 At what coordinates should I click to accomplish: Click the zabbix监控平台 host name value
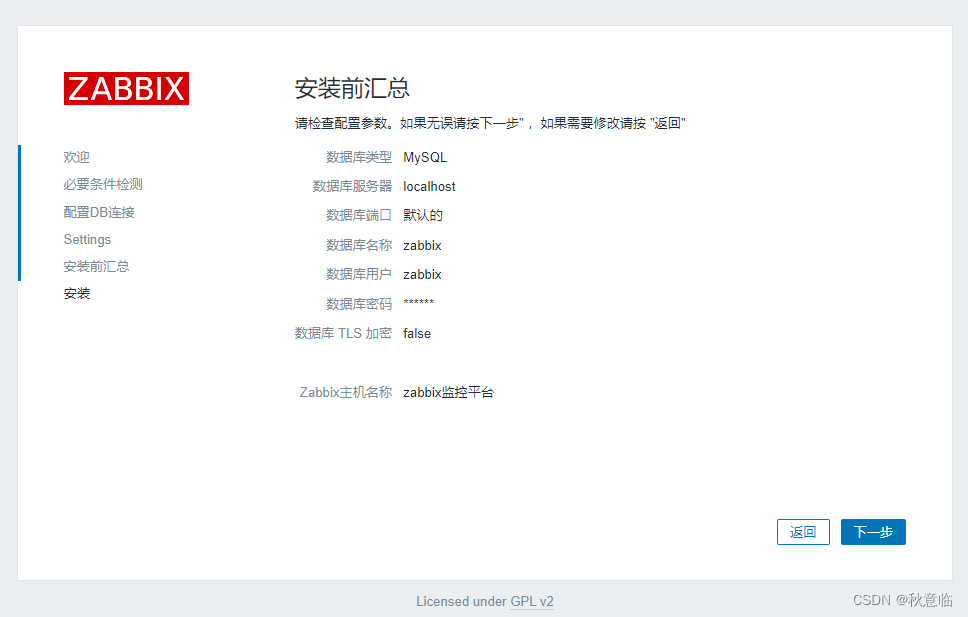click(x=448, y=392)
